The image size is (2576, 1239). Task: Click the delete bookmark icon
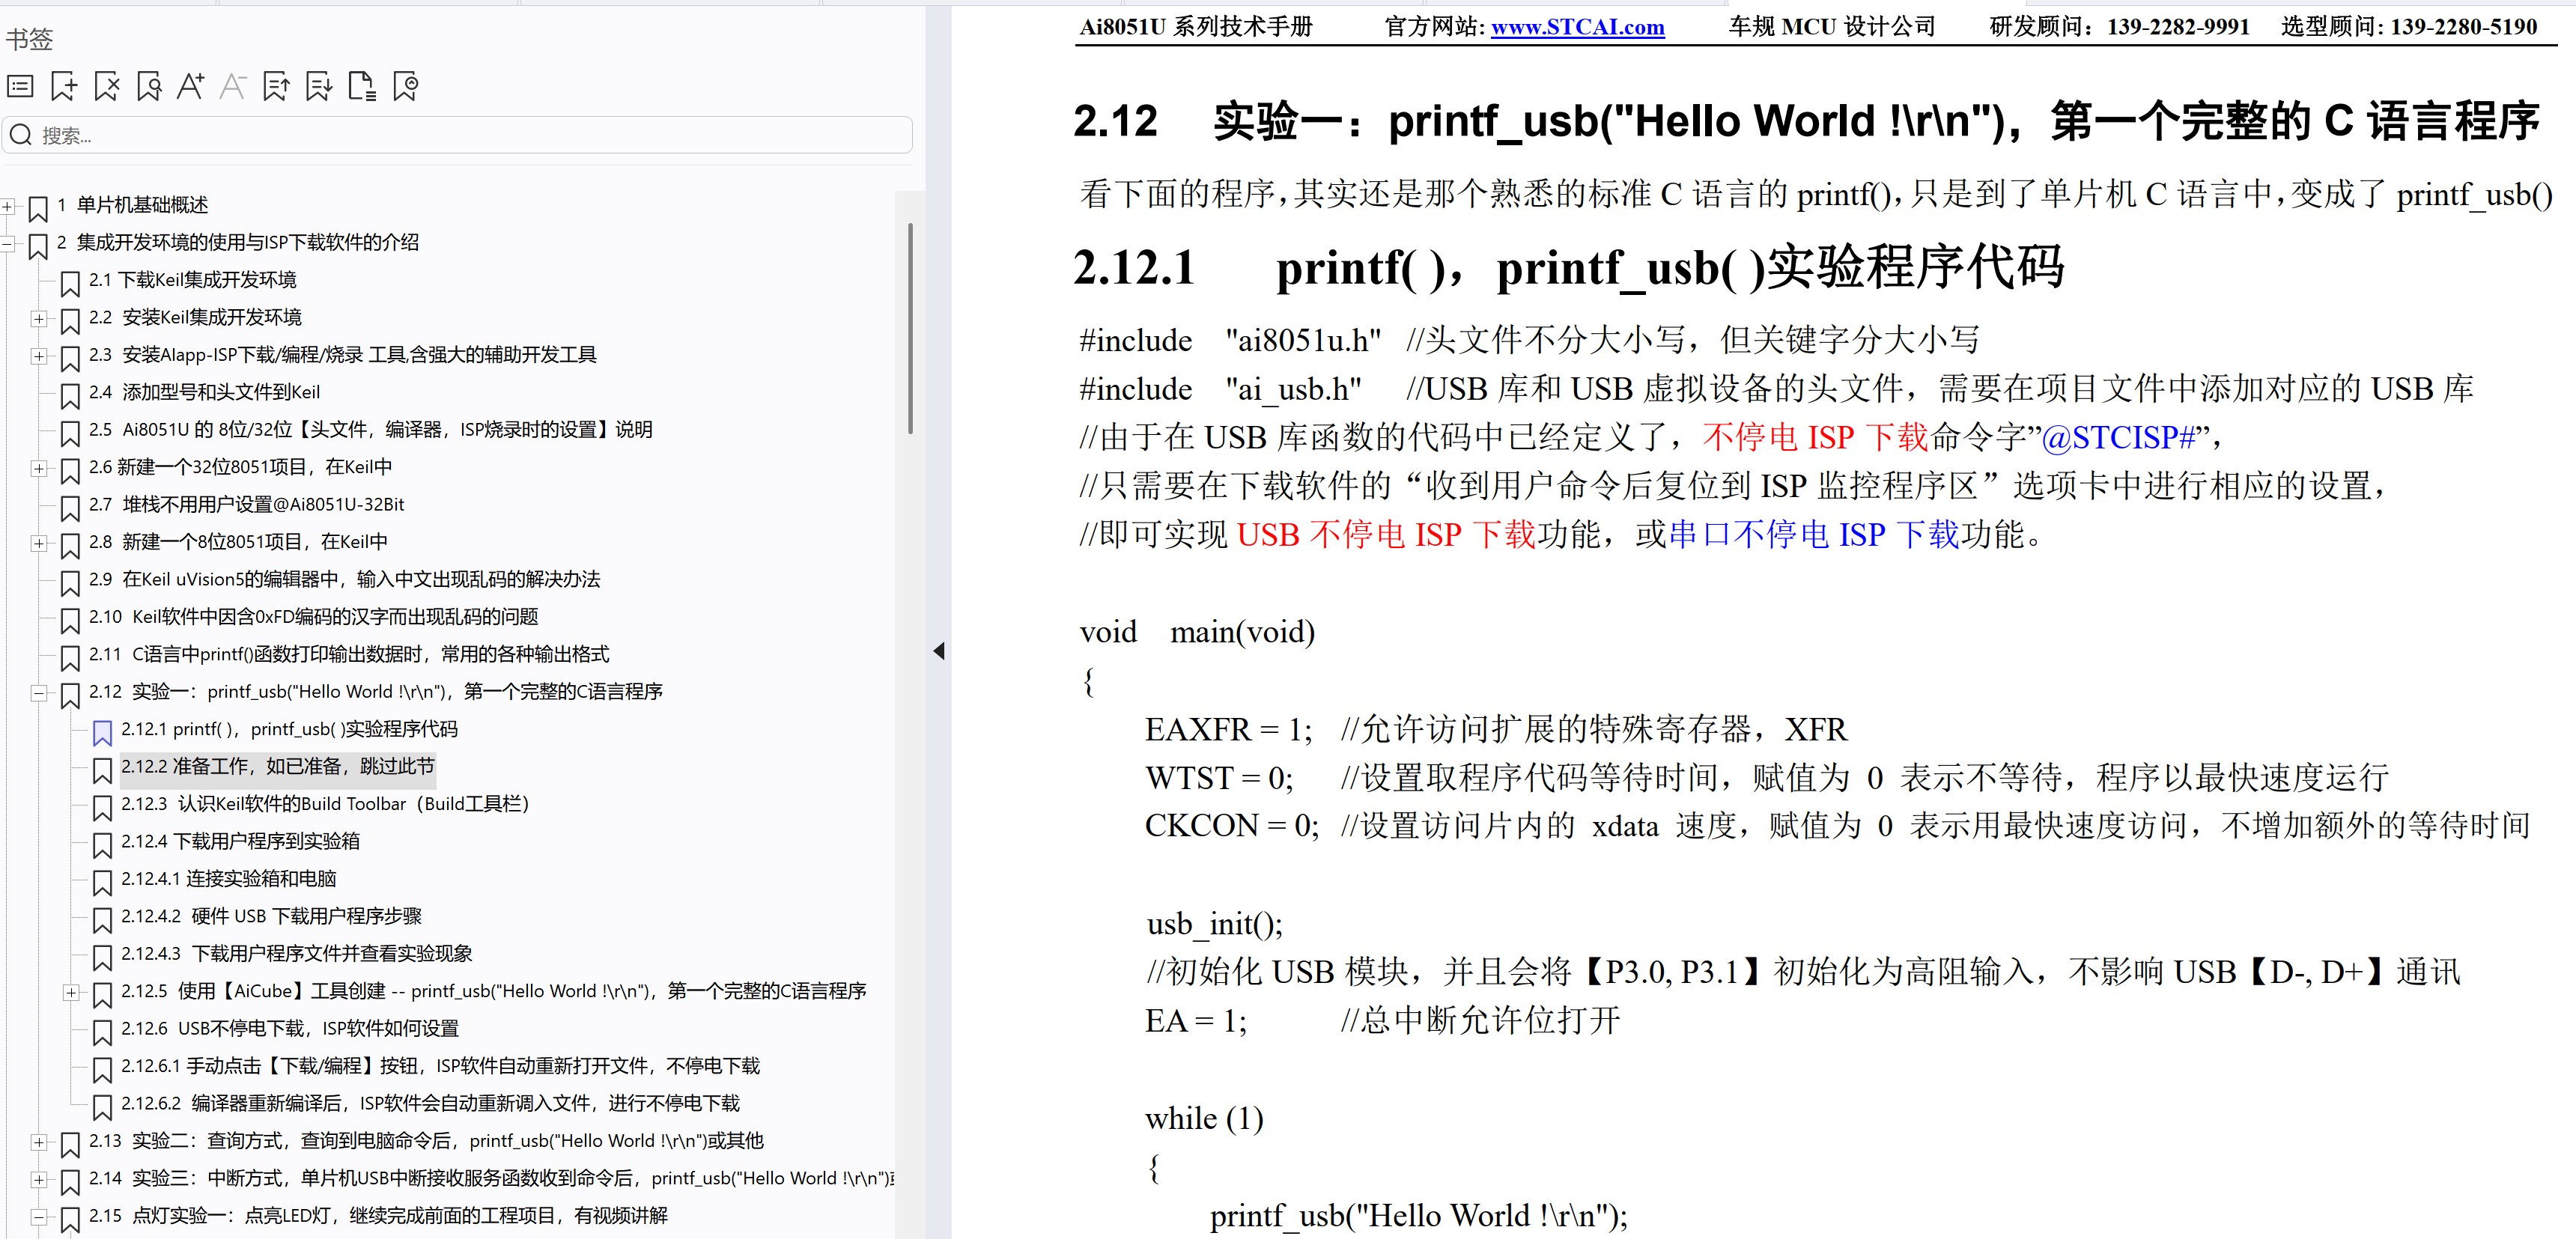tap(106, 86)
